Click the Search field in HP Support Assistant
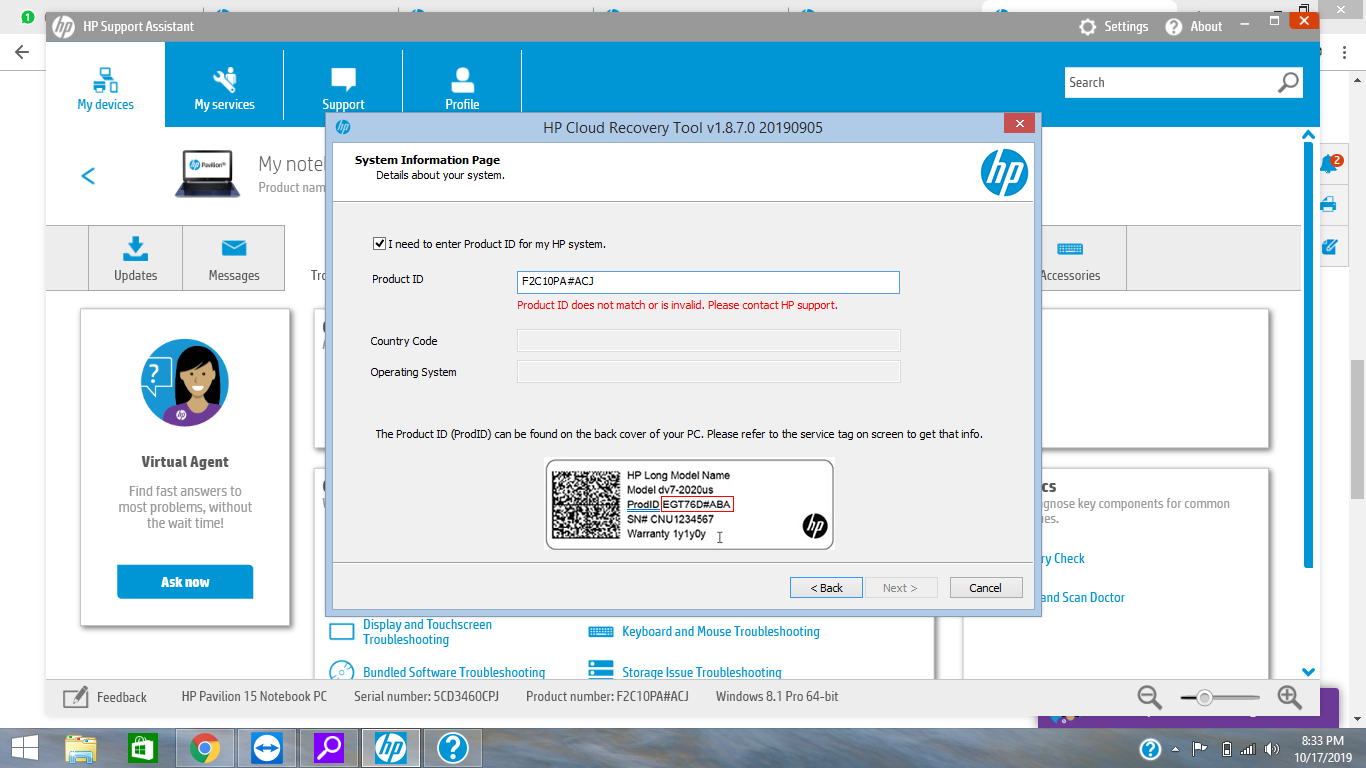This screenshot has height=768, width=1366. tap(1170, 83)
